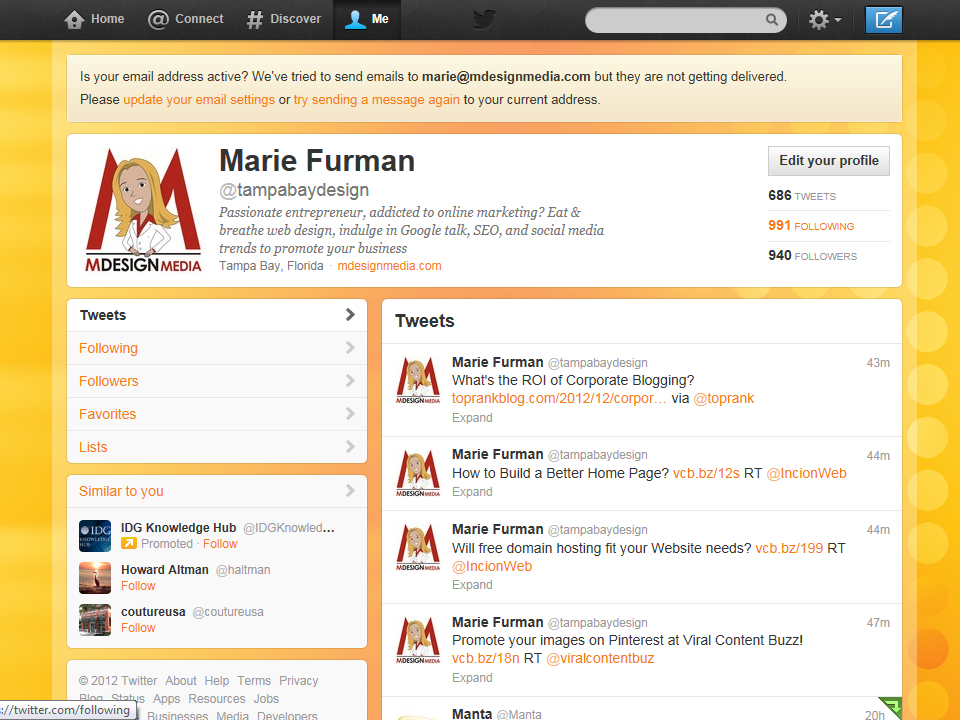The image size is (960, 720).
Task: Follow IDG Knowledge Hub
Action: (x=220, y=544)
